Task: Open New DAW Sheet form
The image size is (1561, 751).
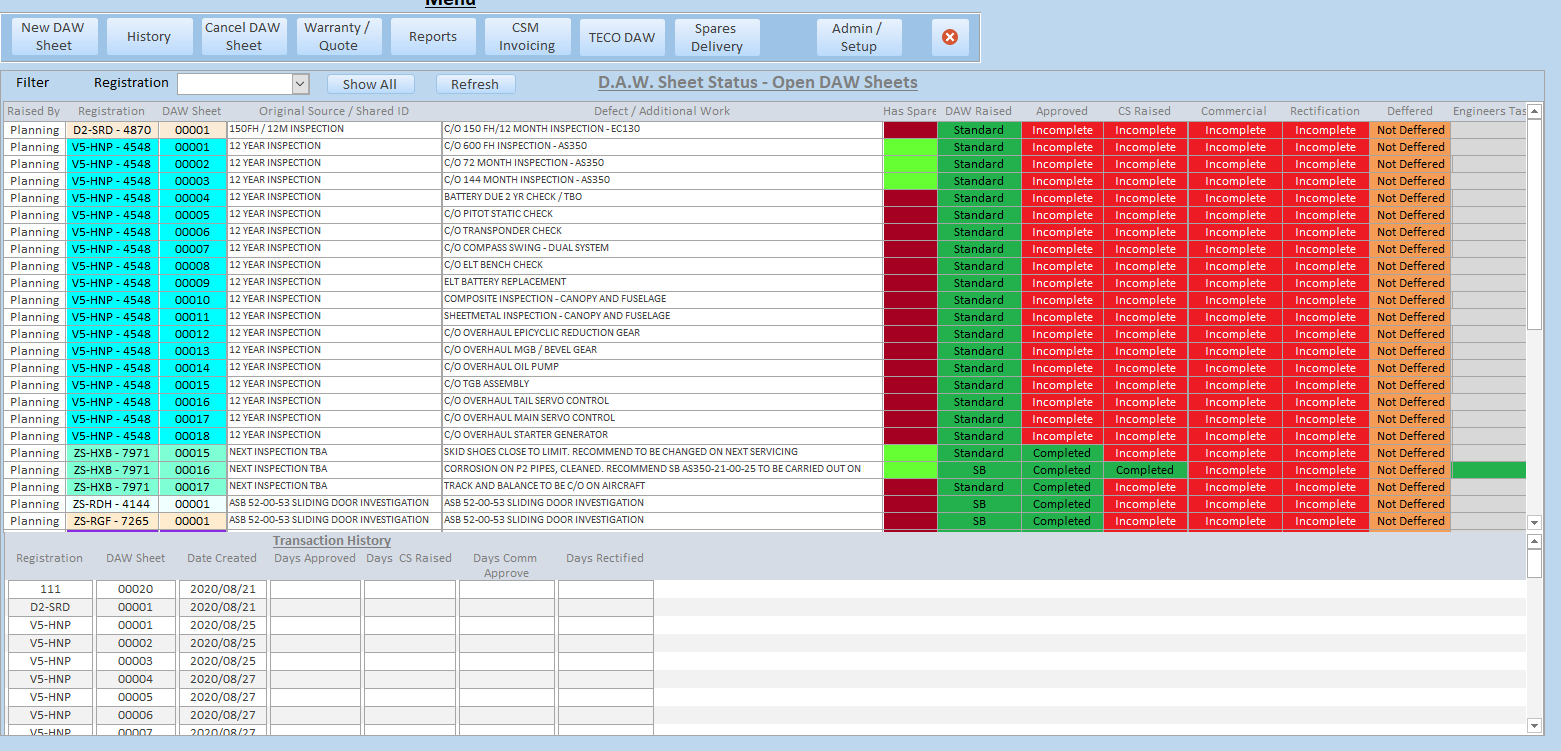Action: pos(54,37)
